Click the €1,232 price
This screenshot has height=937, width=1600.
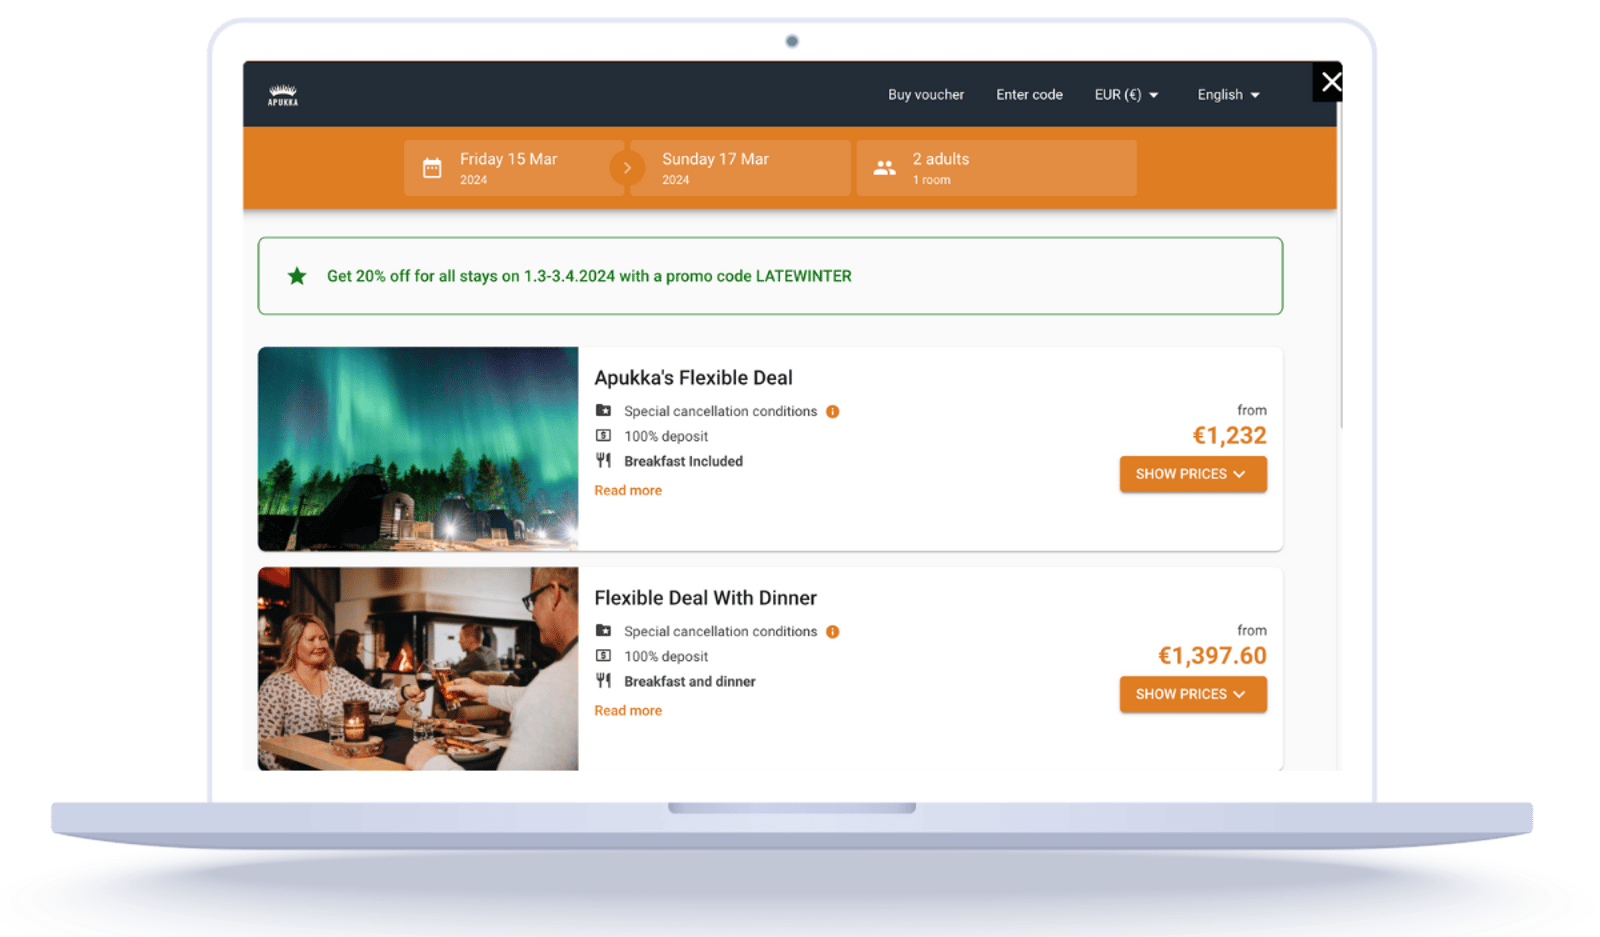[1229, 436]
